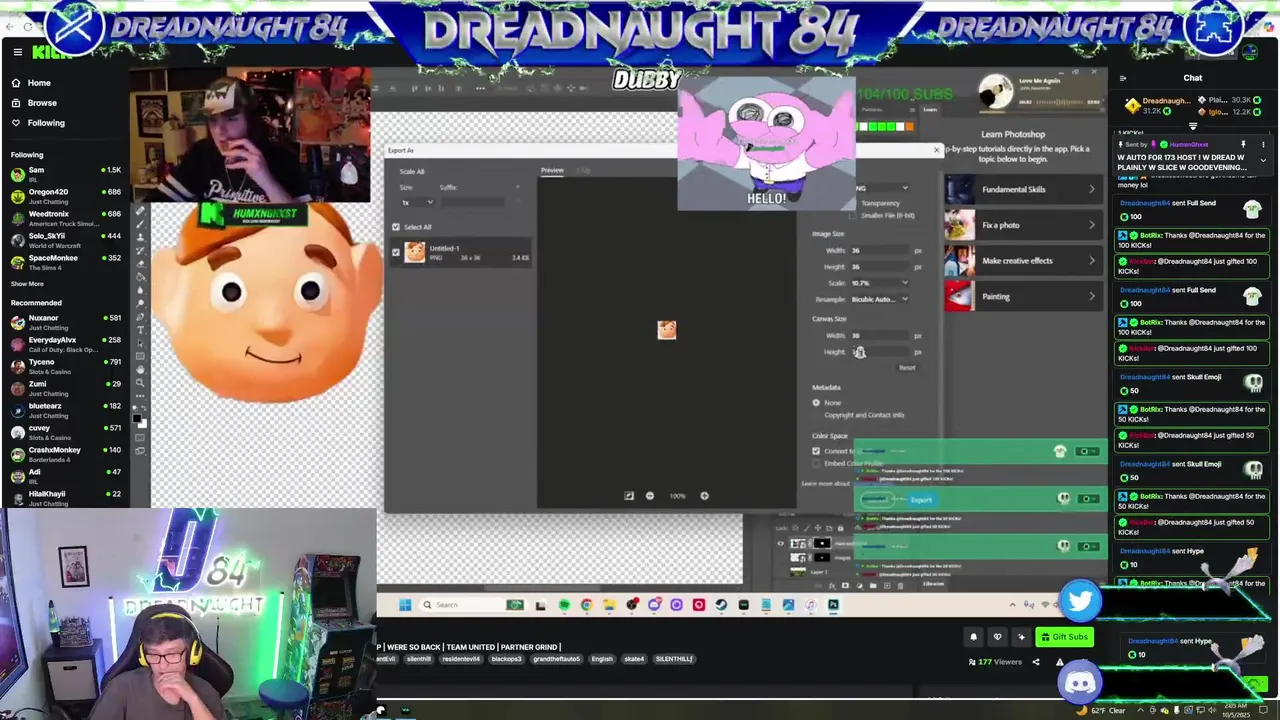Viewport: 1280px width, 720px height.
Task: Add a layer mask in Layers panel
Action: tap(845, 585)
